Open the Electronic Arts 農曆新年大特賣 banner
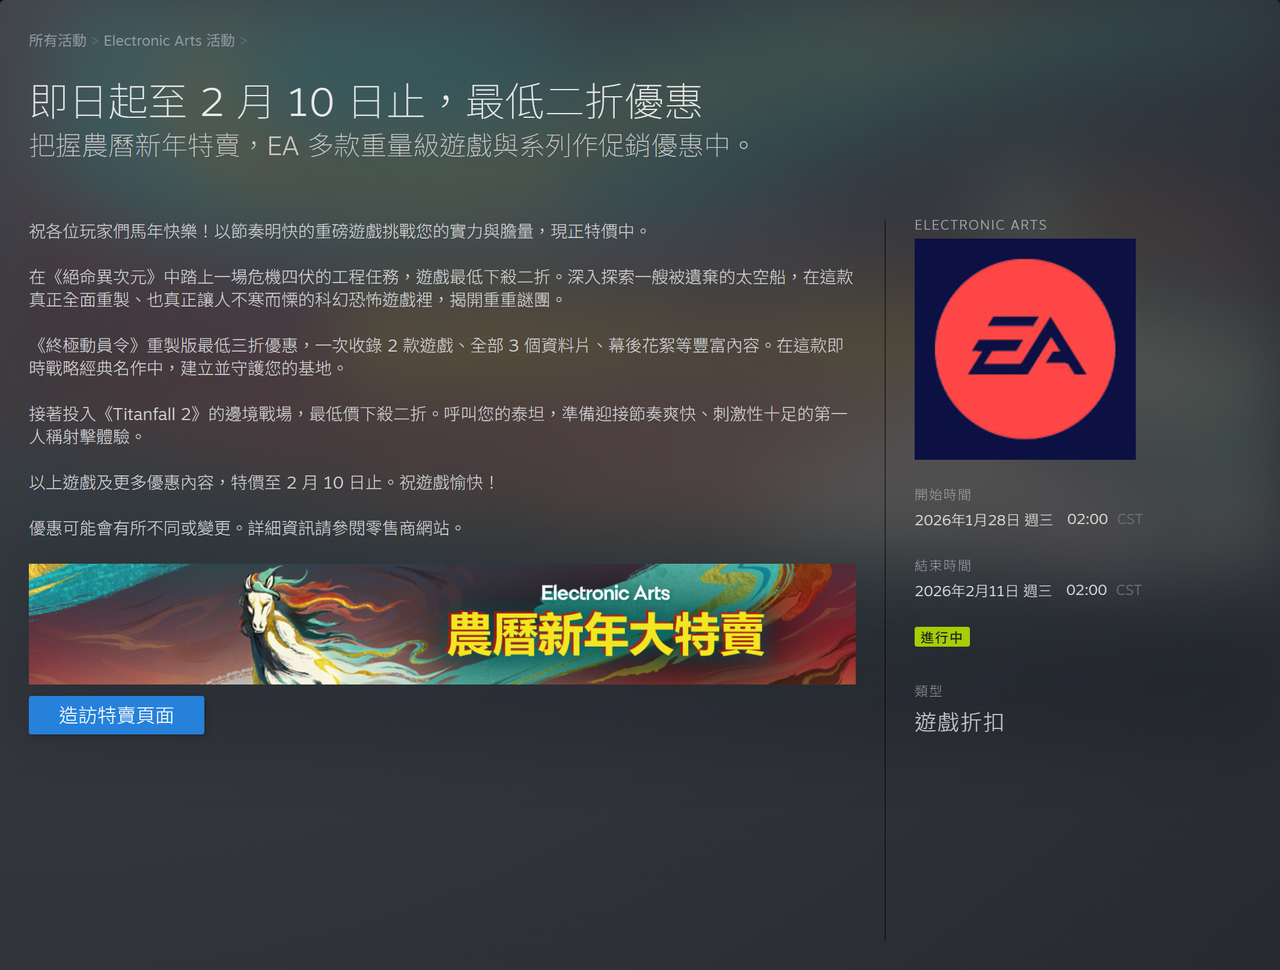 [x=442, y=624]
